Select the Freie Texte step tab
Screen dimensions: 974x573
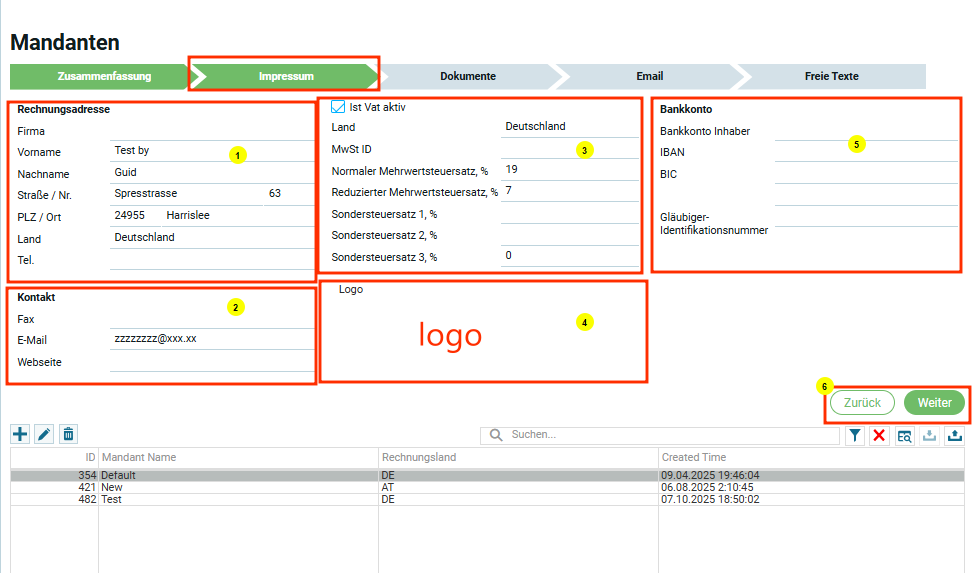(x=831, y=76)
